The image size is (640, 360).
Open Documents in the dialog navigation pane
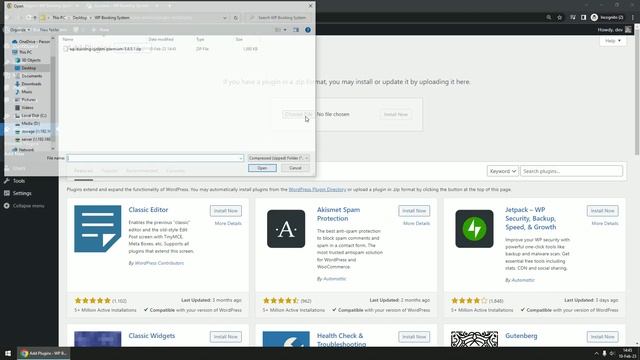[x=31, y=76]
